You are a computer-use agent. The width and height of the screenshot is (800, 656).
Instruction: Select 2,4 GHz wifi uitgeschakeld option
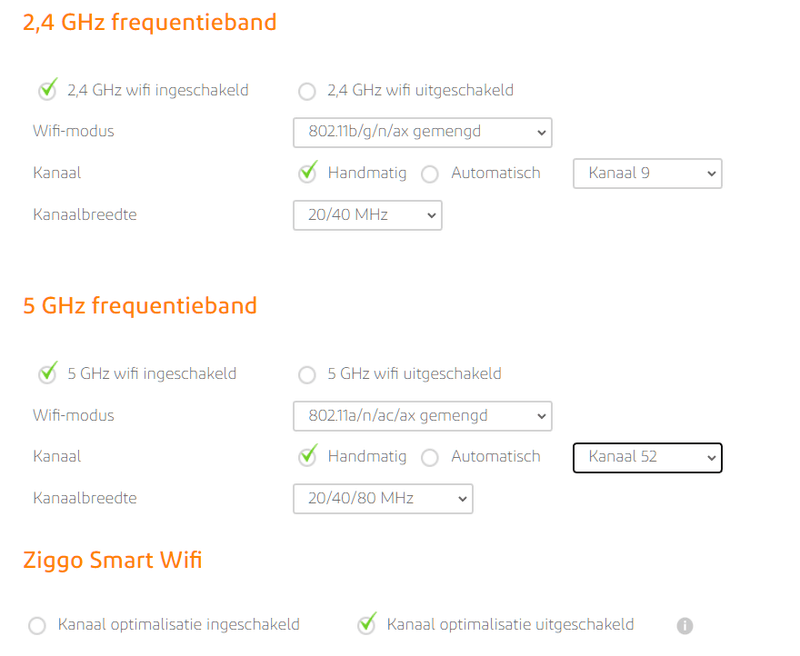pyautogui.click(x=307, y=91)
